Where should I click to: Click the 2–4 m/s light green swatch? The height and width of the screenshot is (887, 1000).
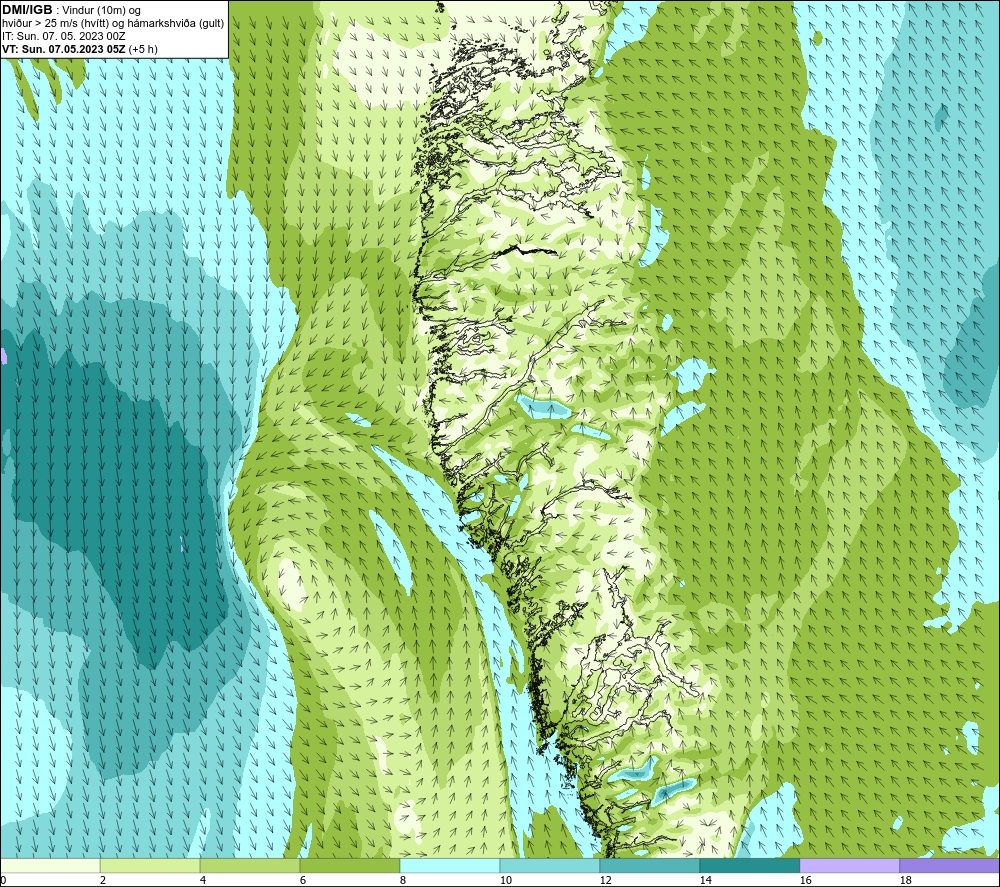click(150, 865)
